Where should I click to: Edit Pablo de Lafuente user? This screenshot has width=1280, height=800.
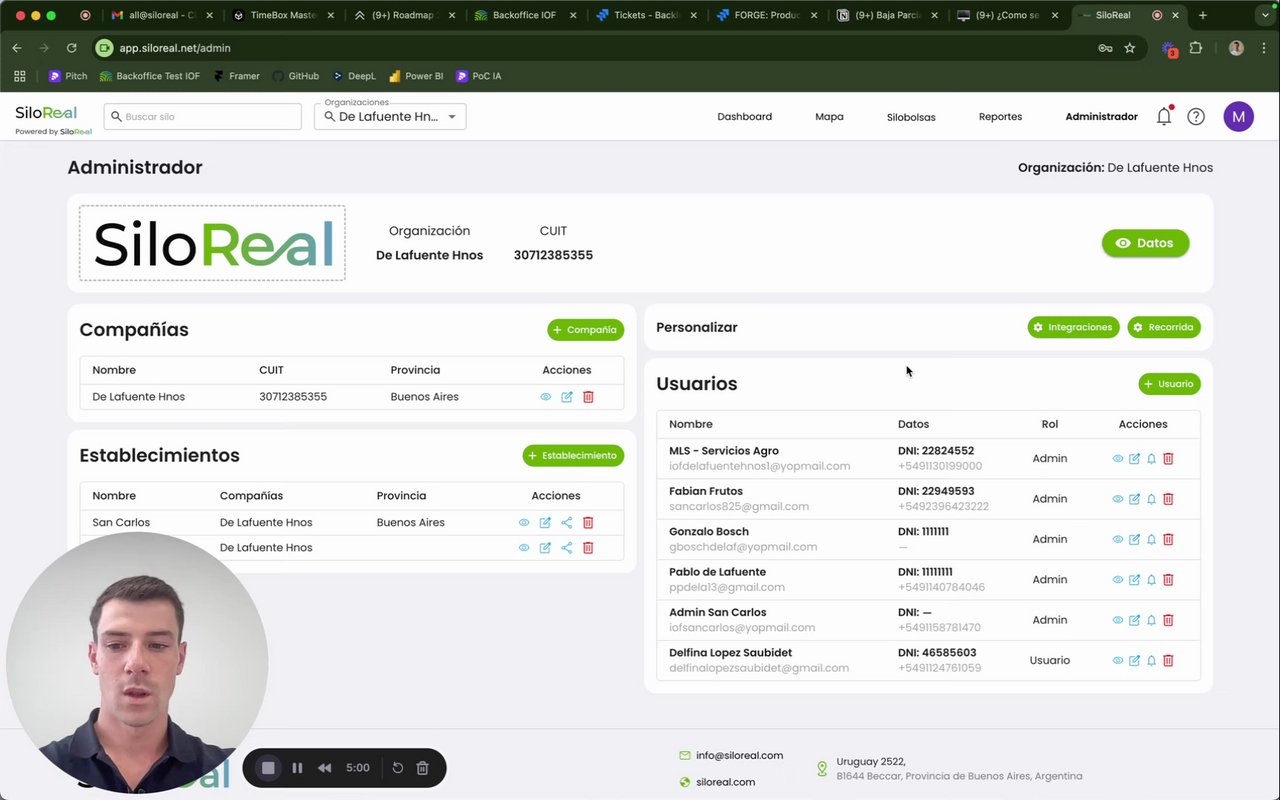pyautogui.click(x=1134, y=580)
